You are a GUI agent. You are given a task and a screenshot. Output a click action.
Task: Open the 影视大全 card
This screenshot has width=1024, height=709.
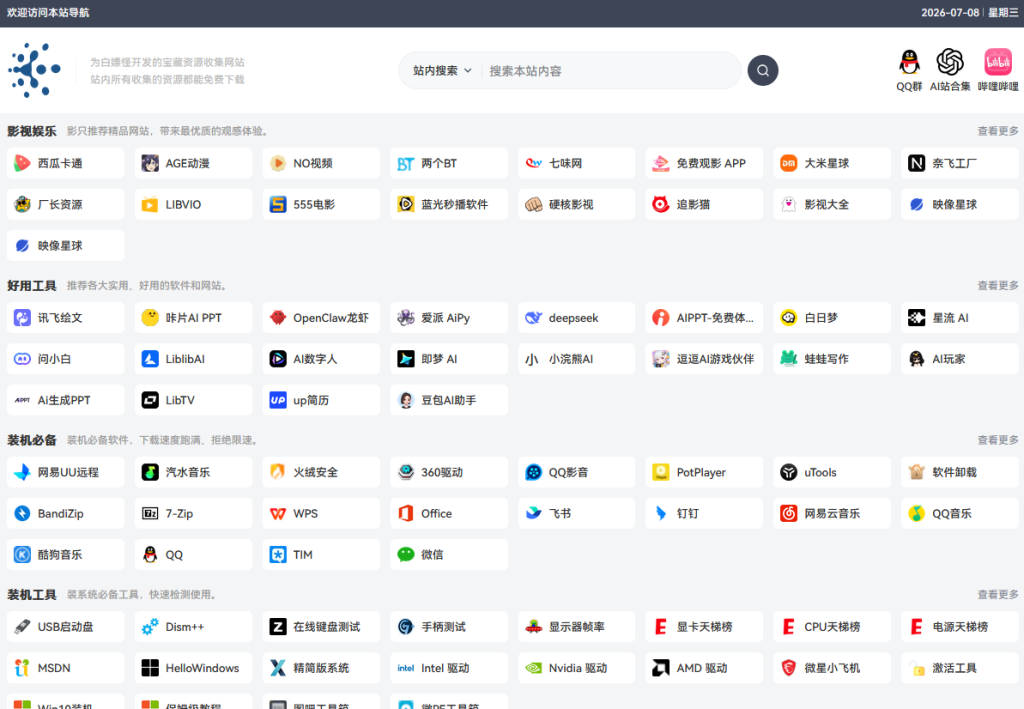pos(832,204)
